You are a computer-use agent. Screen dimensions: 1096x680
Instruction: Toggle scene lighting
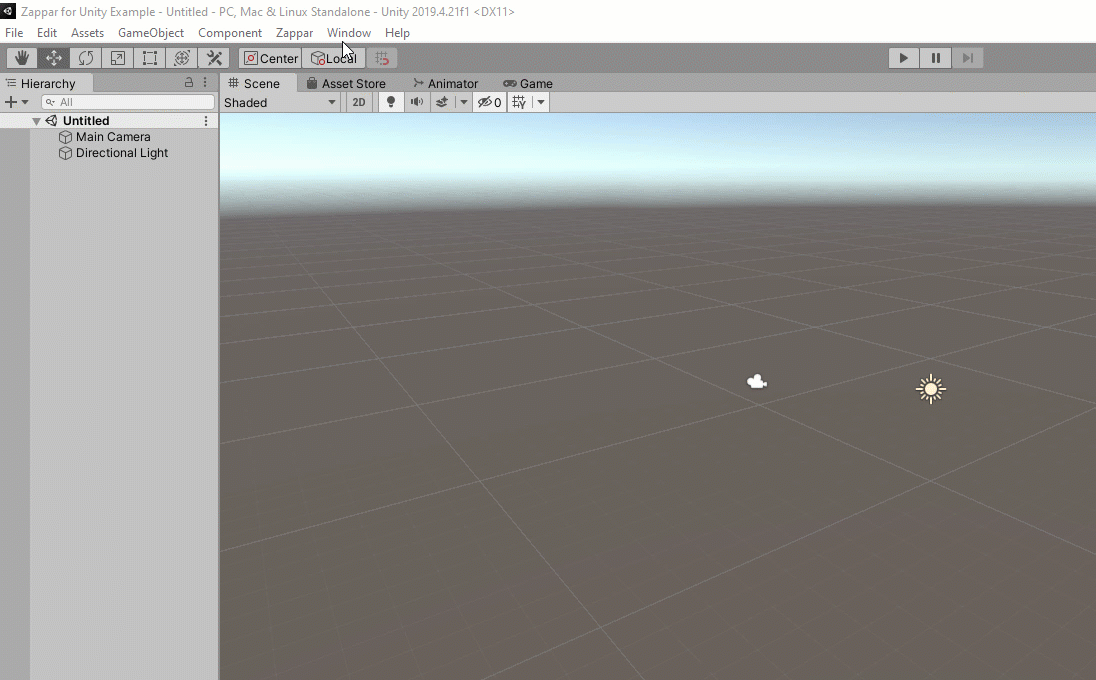tap(391, 103)
